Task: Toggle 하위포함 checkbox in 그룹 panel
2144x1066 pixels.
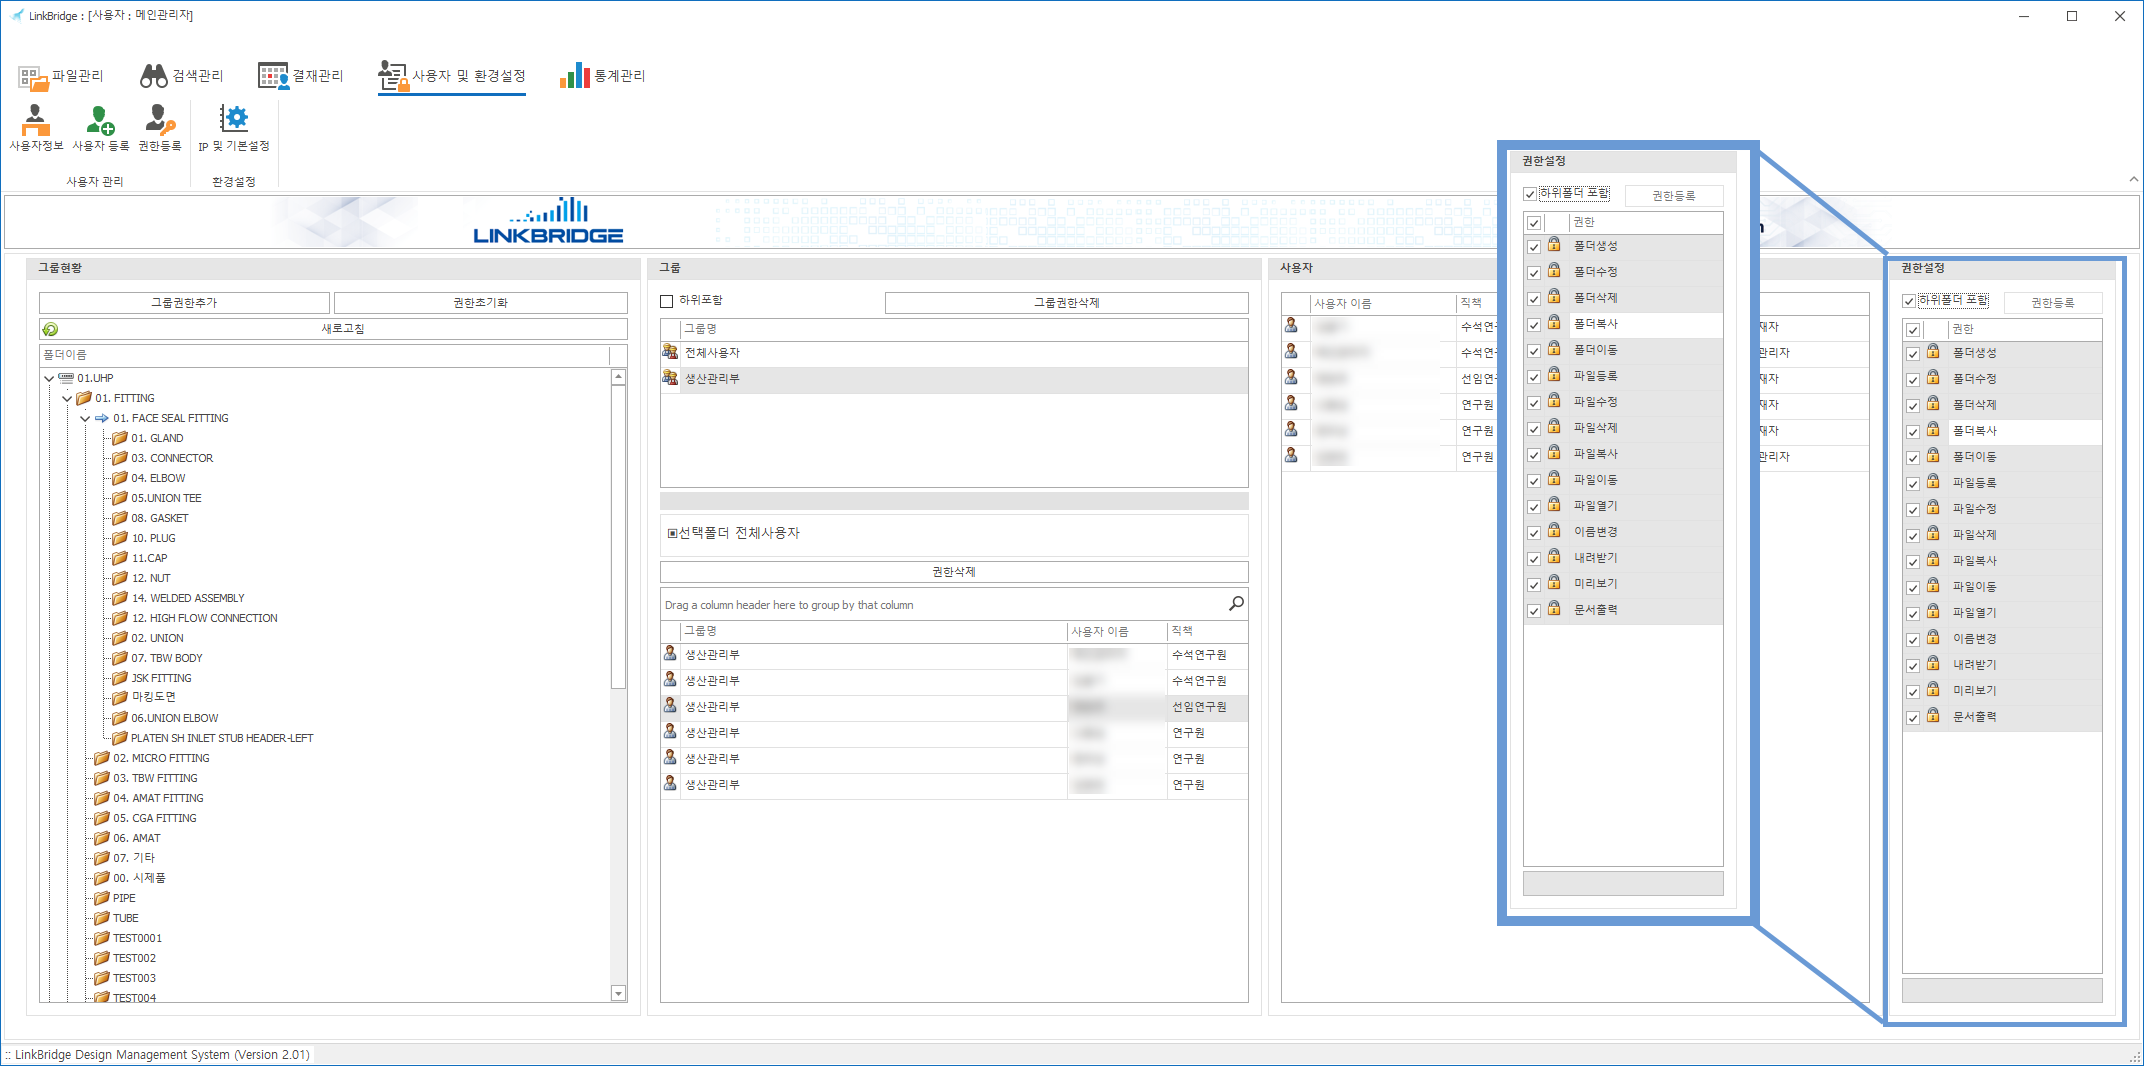Action: (667, 301)
